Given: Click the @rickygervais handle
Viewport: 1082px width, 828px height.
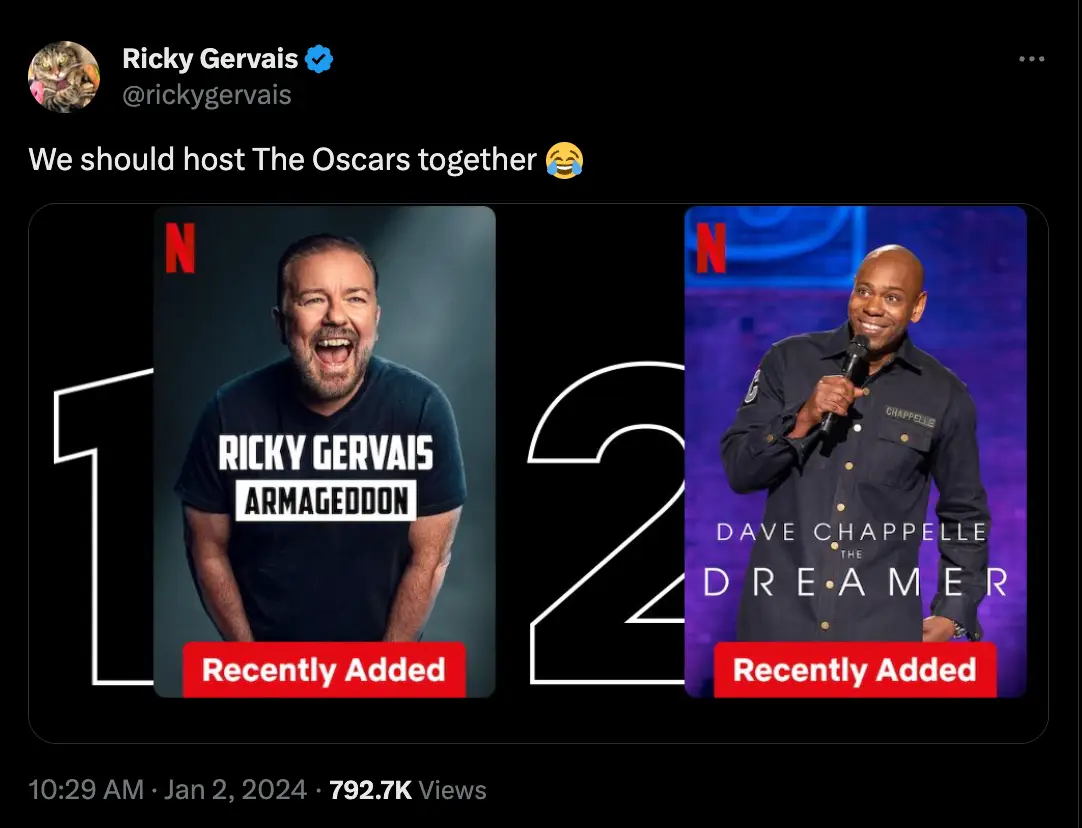Looking at the screenshot, I should pos(207,95).
